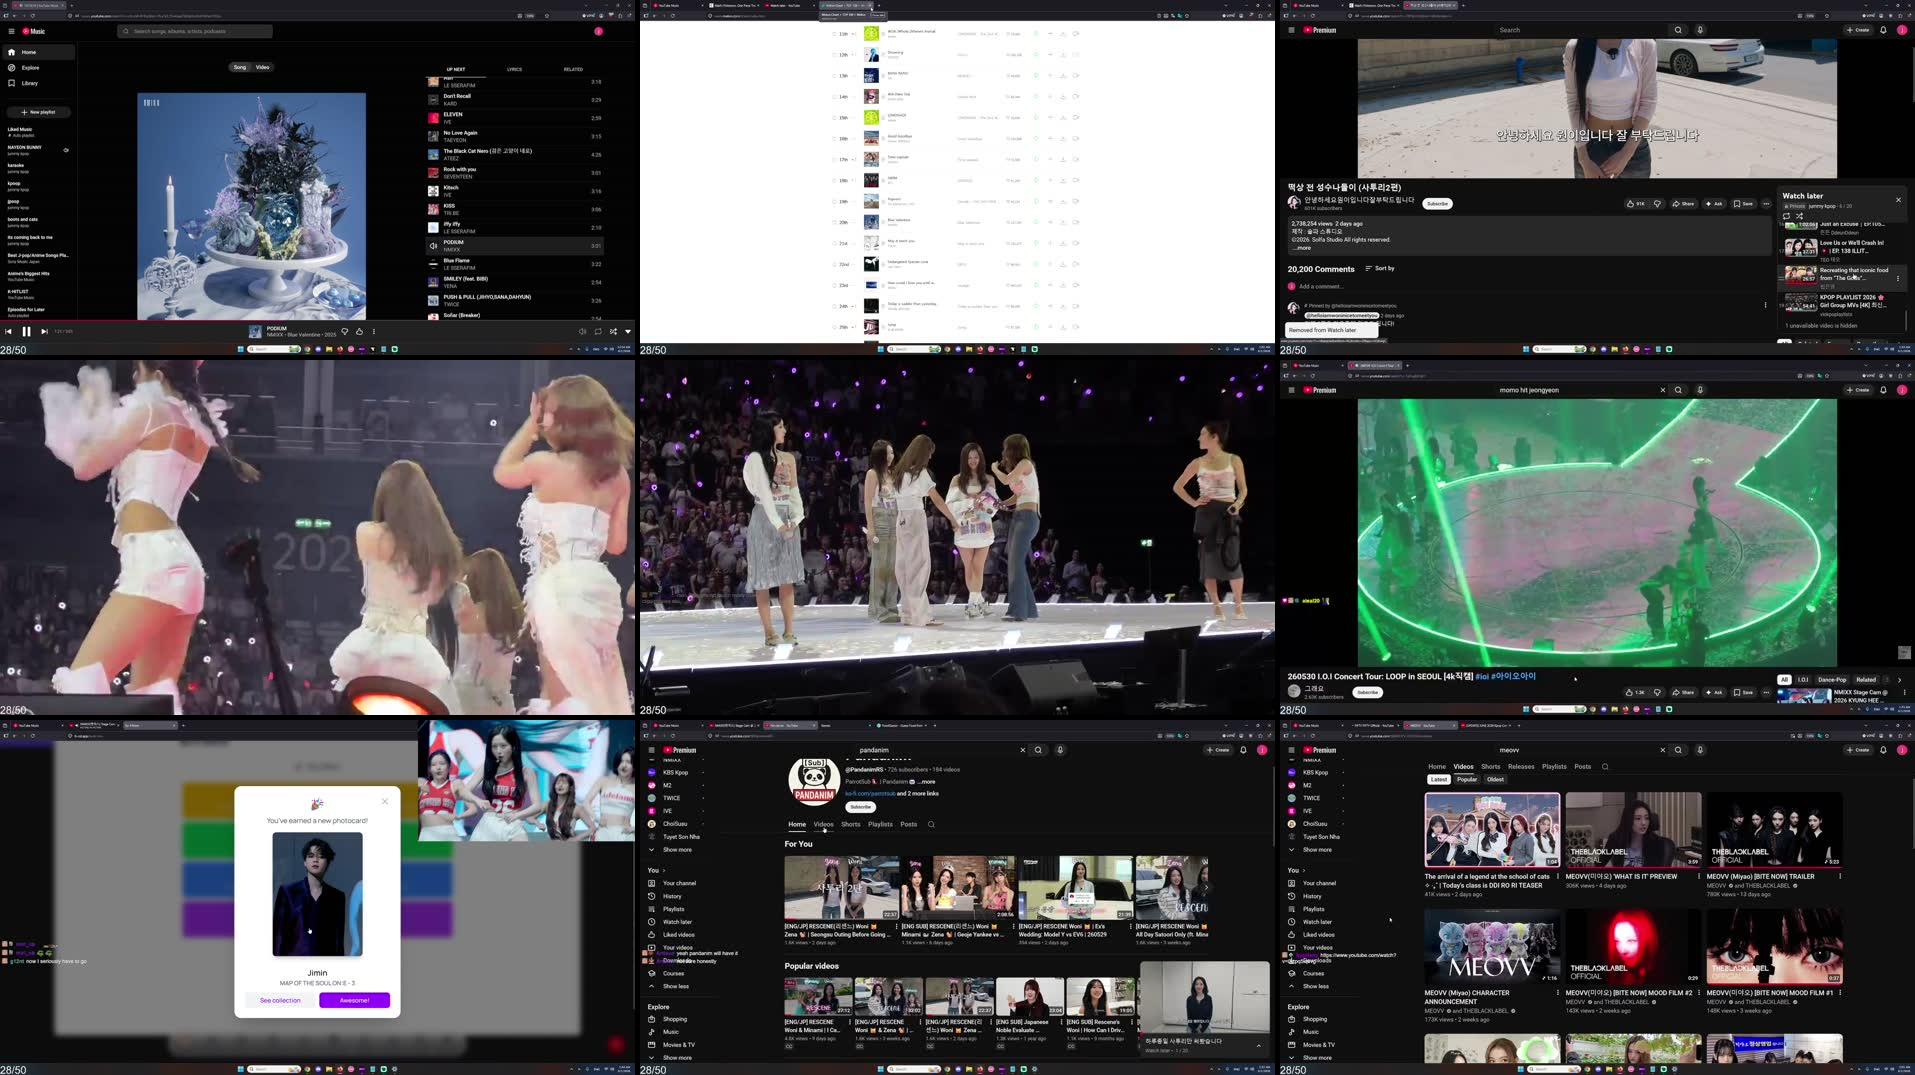Screen dimensions: 1915x1075
Task: Save the Solfa video to a playlist
Action: click(1743, 204)
